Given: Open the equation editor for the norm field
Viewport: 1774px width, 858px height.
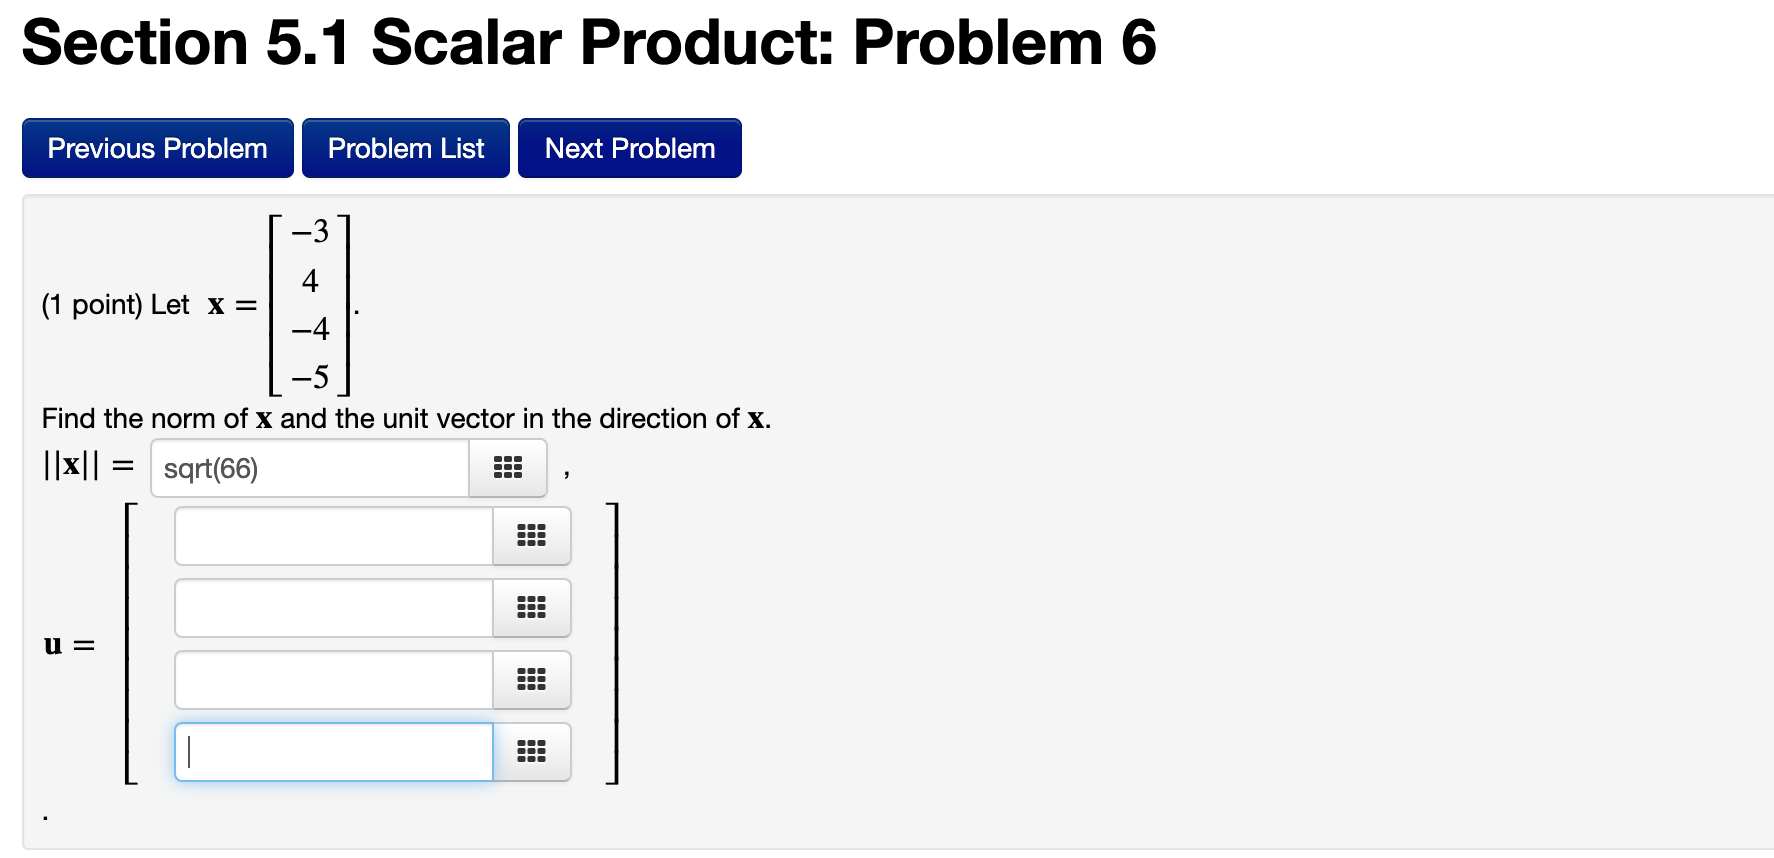Looking at the screenshot, I should pyautogui.click(x=507, y=467).
